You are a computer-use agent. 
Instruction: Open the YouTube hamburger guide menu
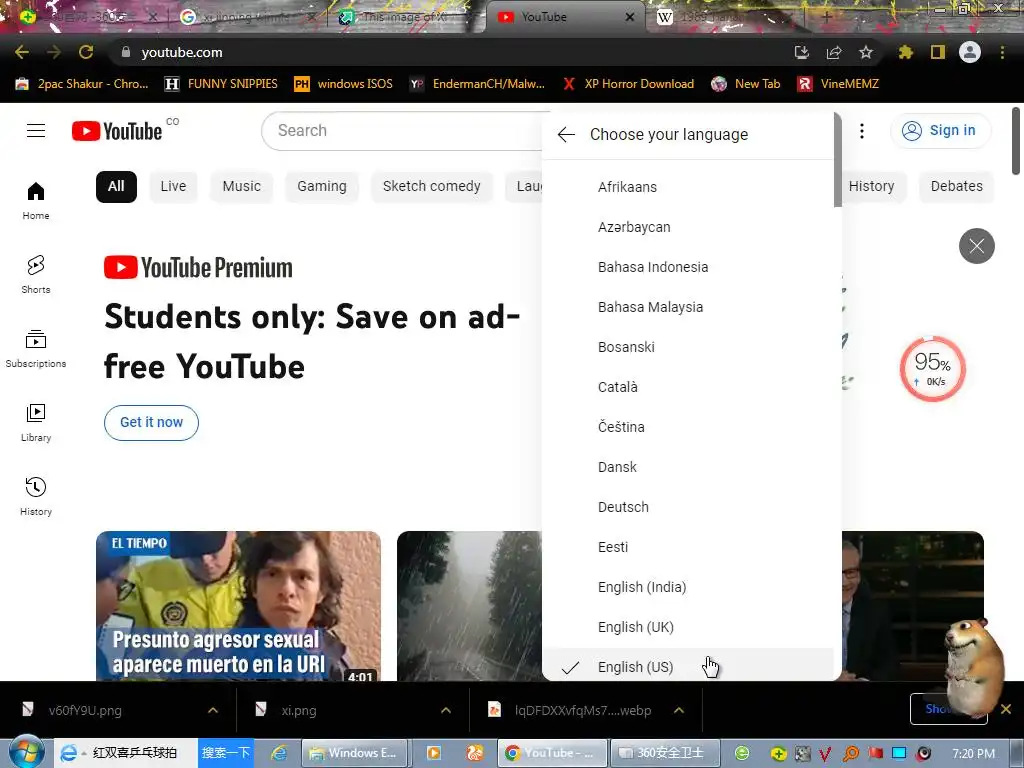pos(36,131)
